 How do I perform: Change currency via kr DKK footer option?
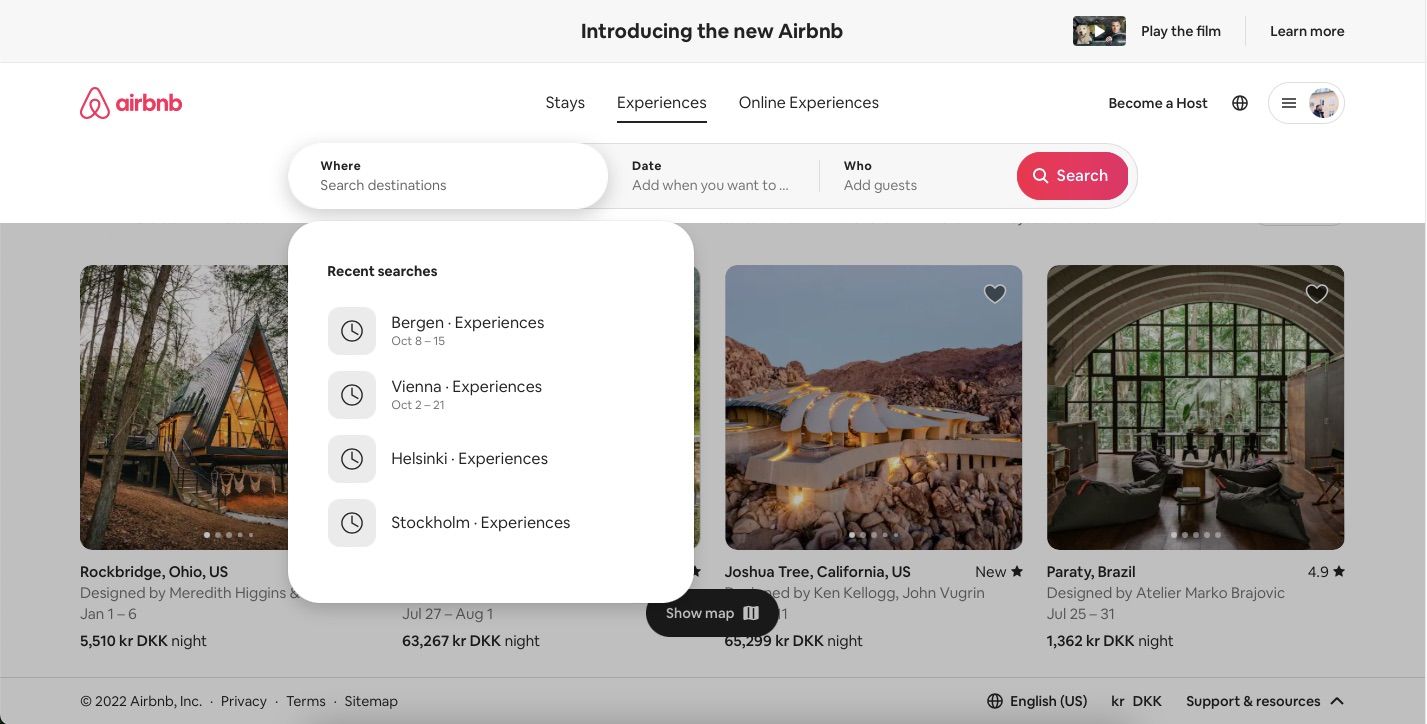tap(1136, 701)
